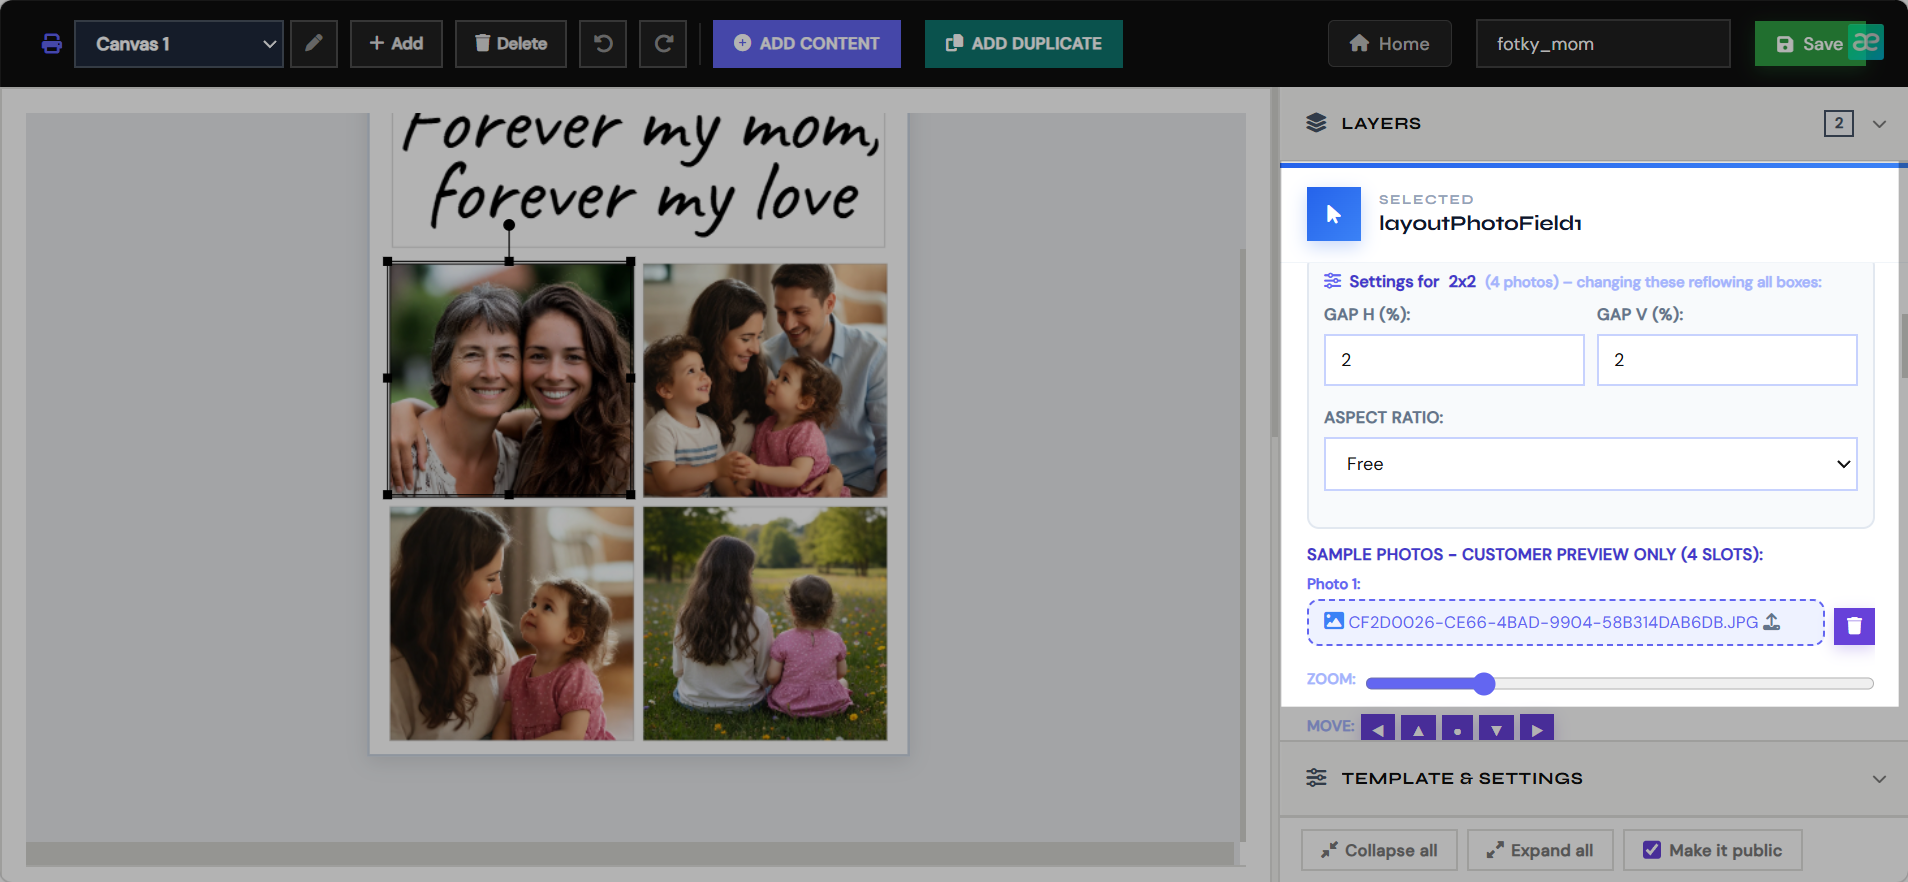Undo the last action
The image size is (1908, 882).
[603, 44]
